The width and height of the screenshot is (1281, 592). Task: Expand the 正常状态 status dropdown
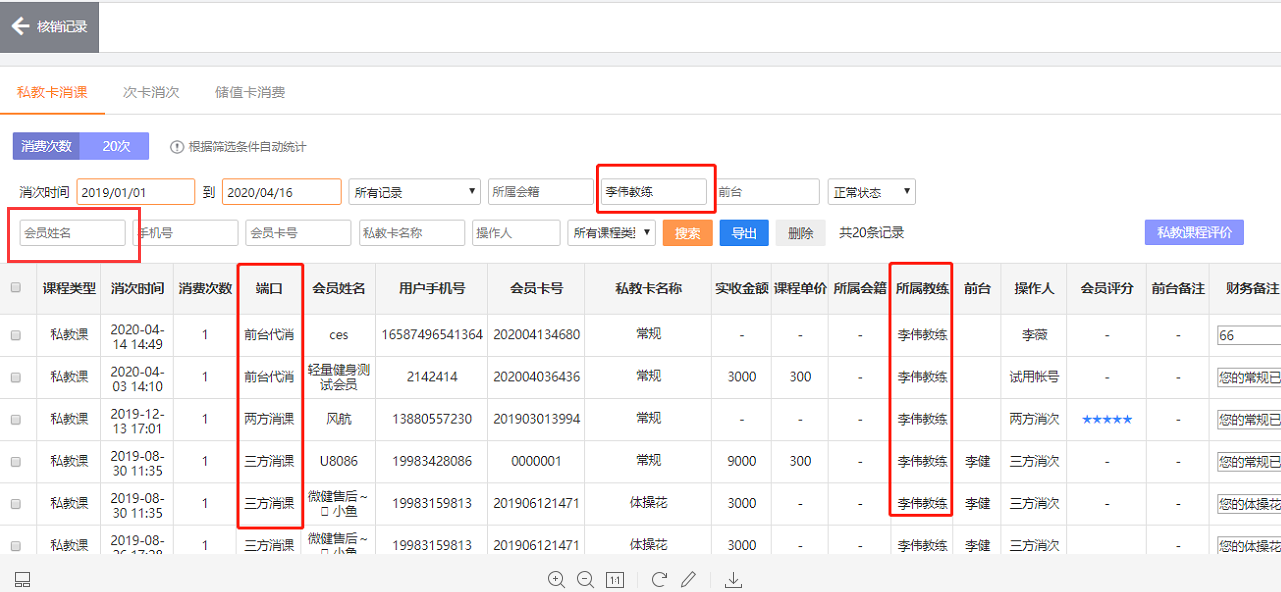[871, 192]
